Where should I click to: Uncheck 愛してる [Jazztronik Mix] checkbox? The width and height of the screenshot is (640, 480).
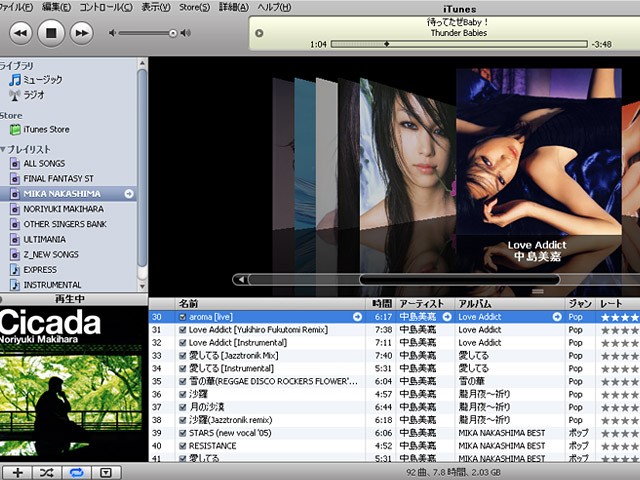click(182, 356)
